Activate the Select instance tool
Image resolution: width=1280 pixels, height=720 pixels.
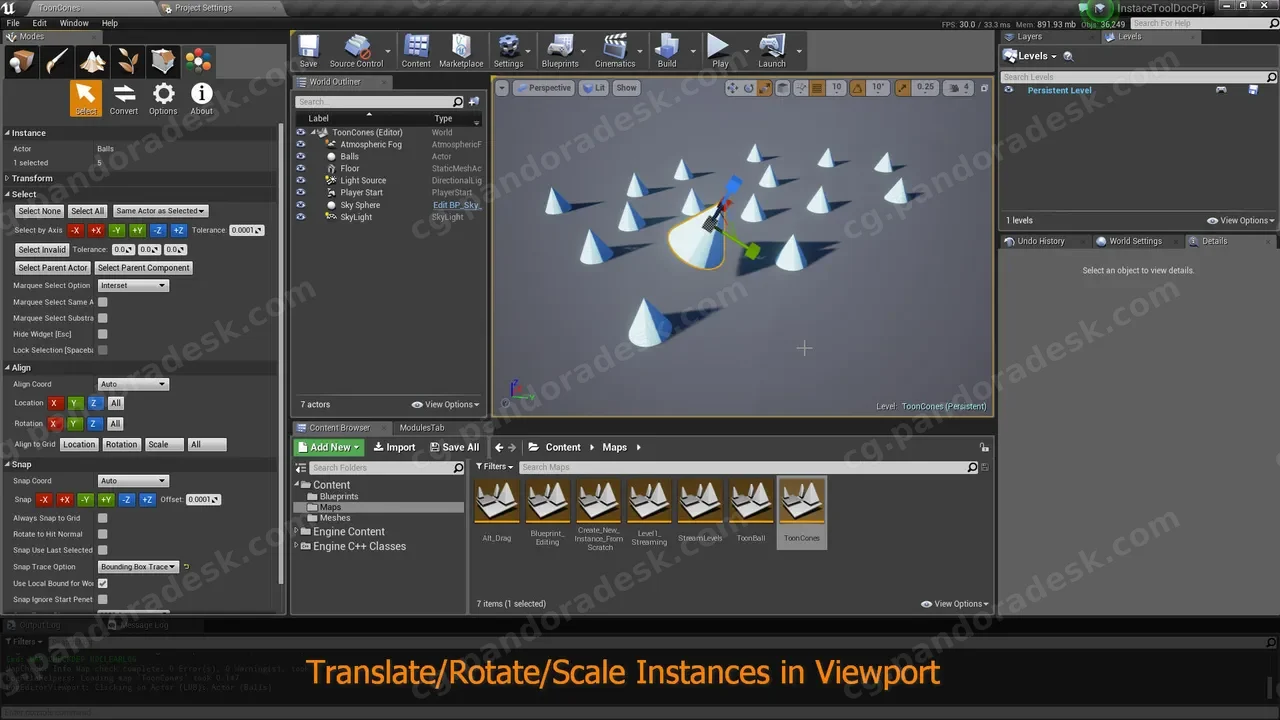pyautogui.click(x=86, y=98)
